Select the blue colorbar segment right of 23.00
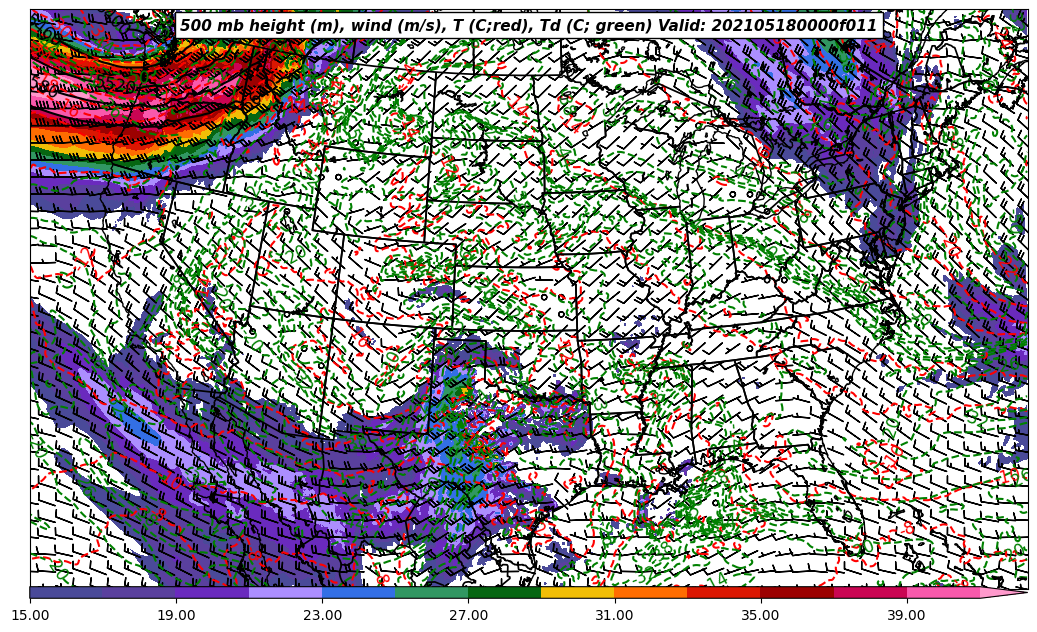Viewport: 1037px width, 632px height. click(x=358, y=592)
